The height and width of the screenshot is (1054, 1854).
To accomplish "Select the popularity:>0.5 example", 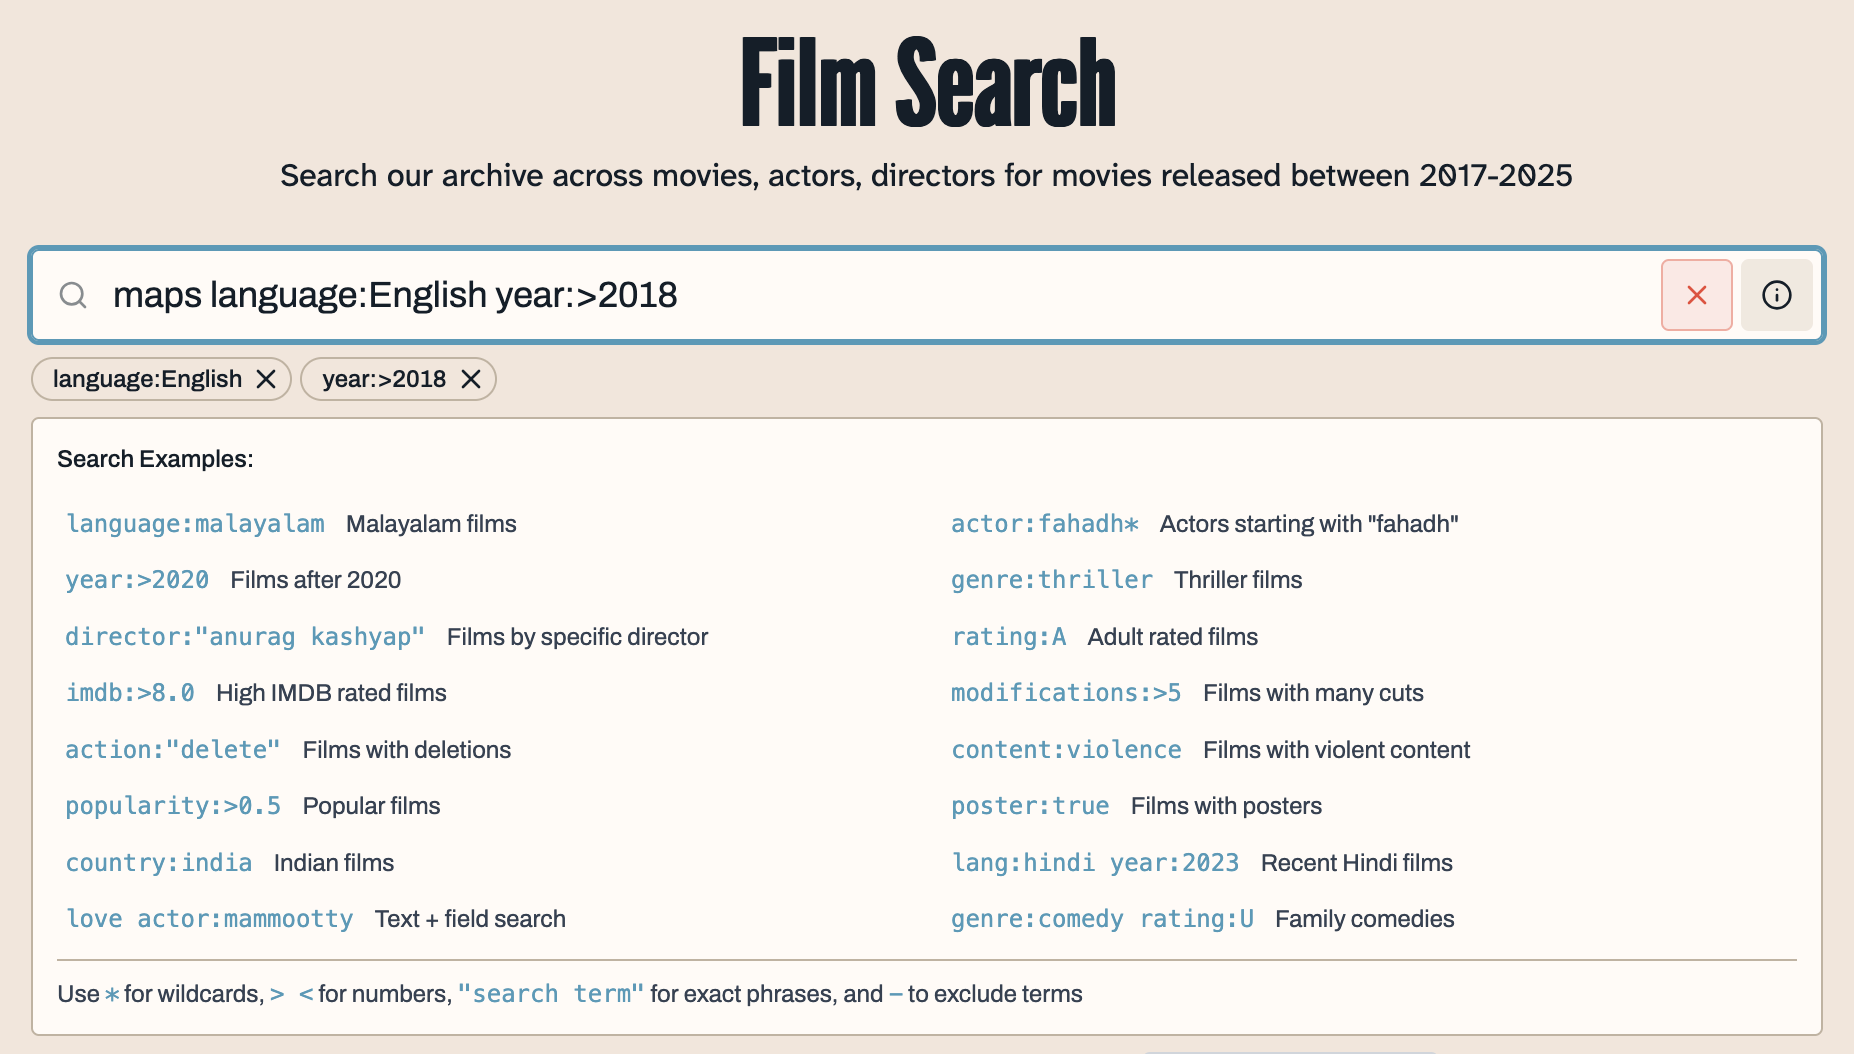I will (x=173, y=806).
